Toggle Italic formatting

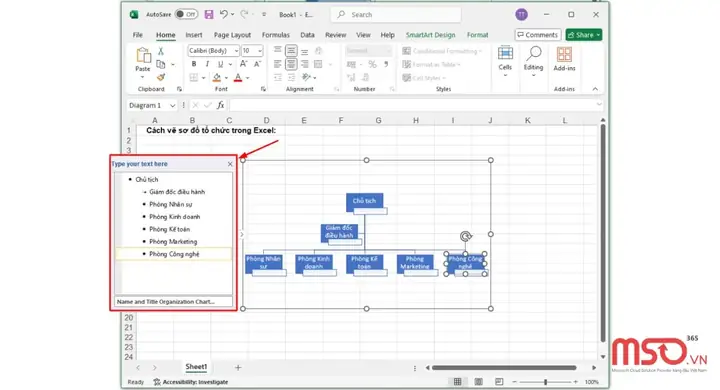coord(207,64)
